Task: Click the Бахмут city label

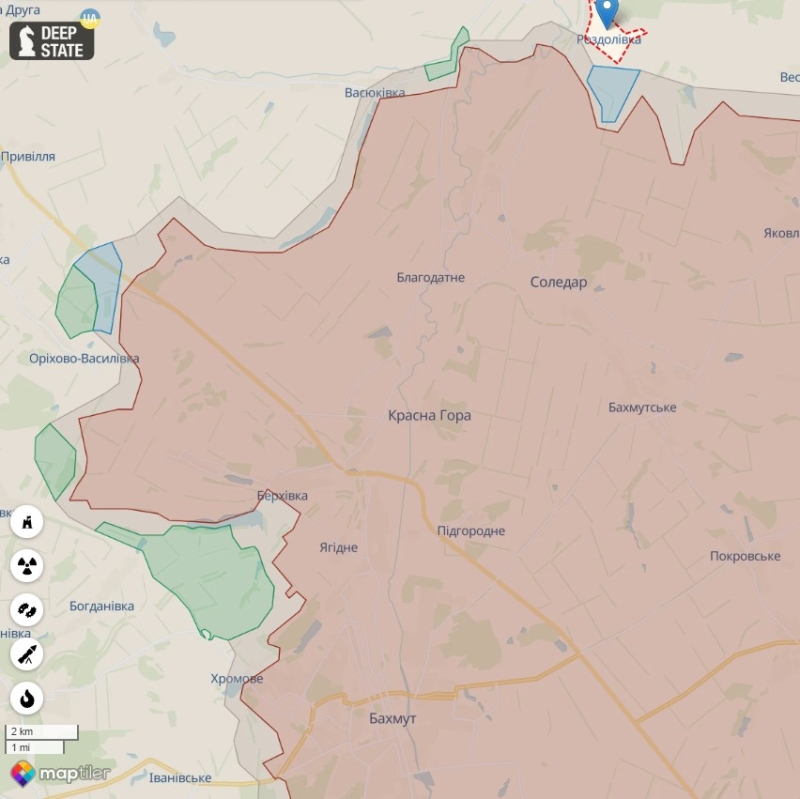Action: point(392,719)
